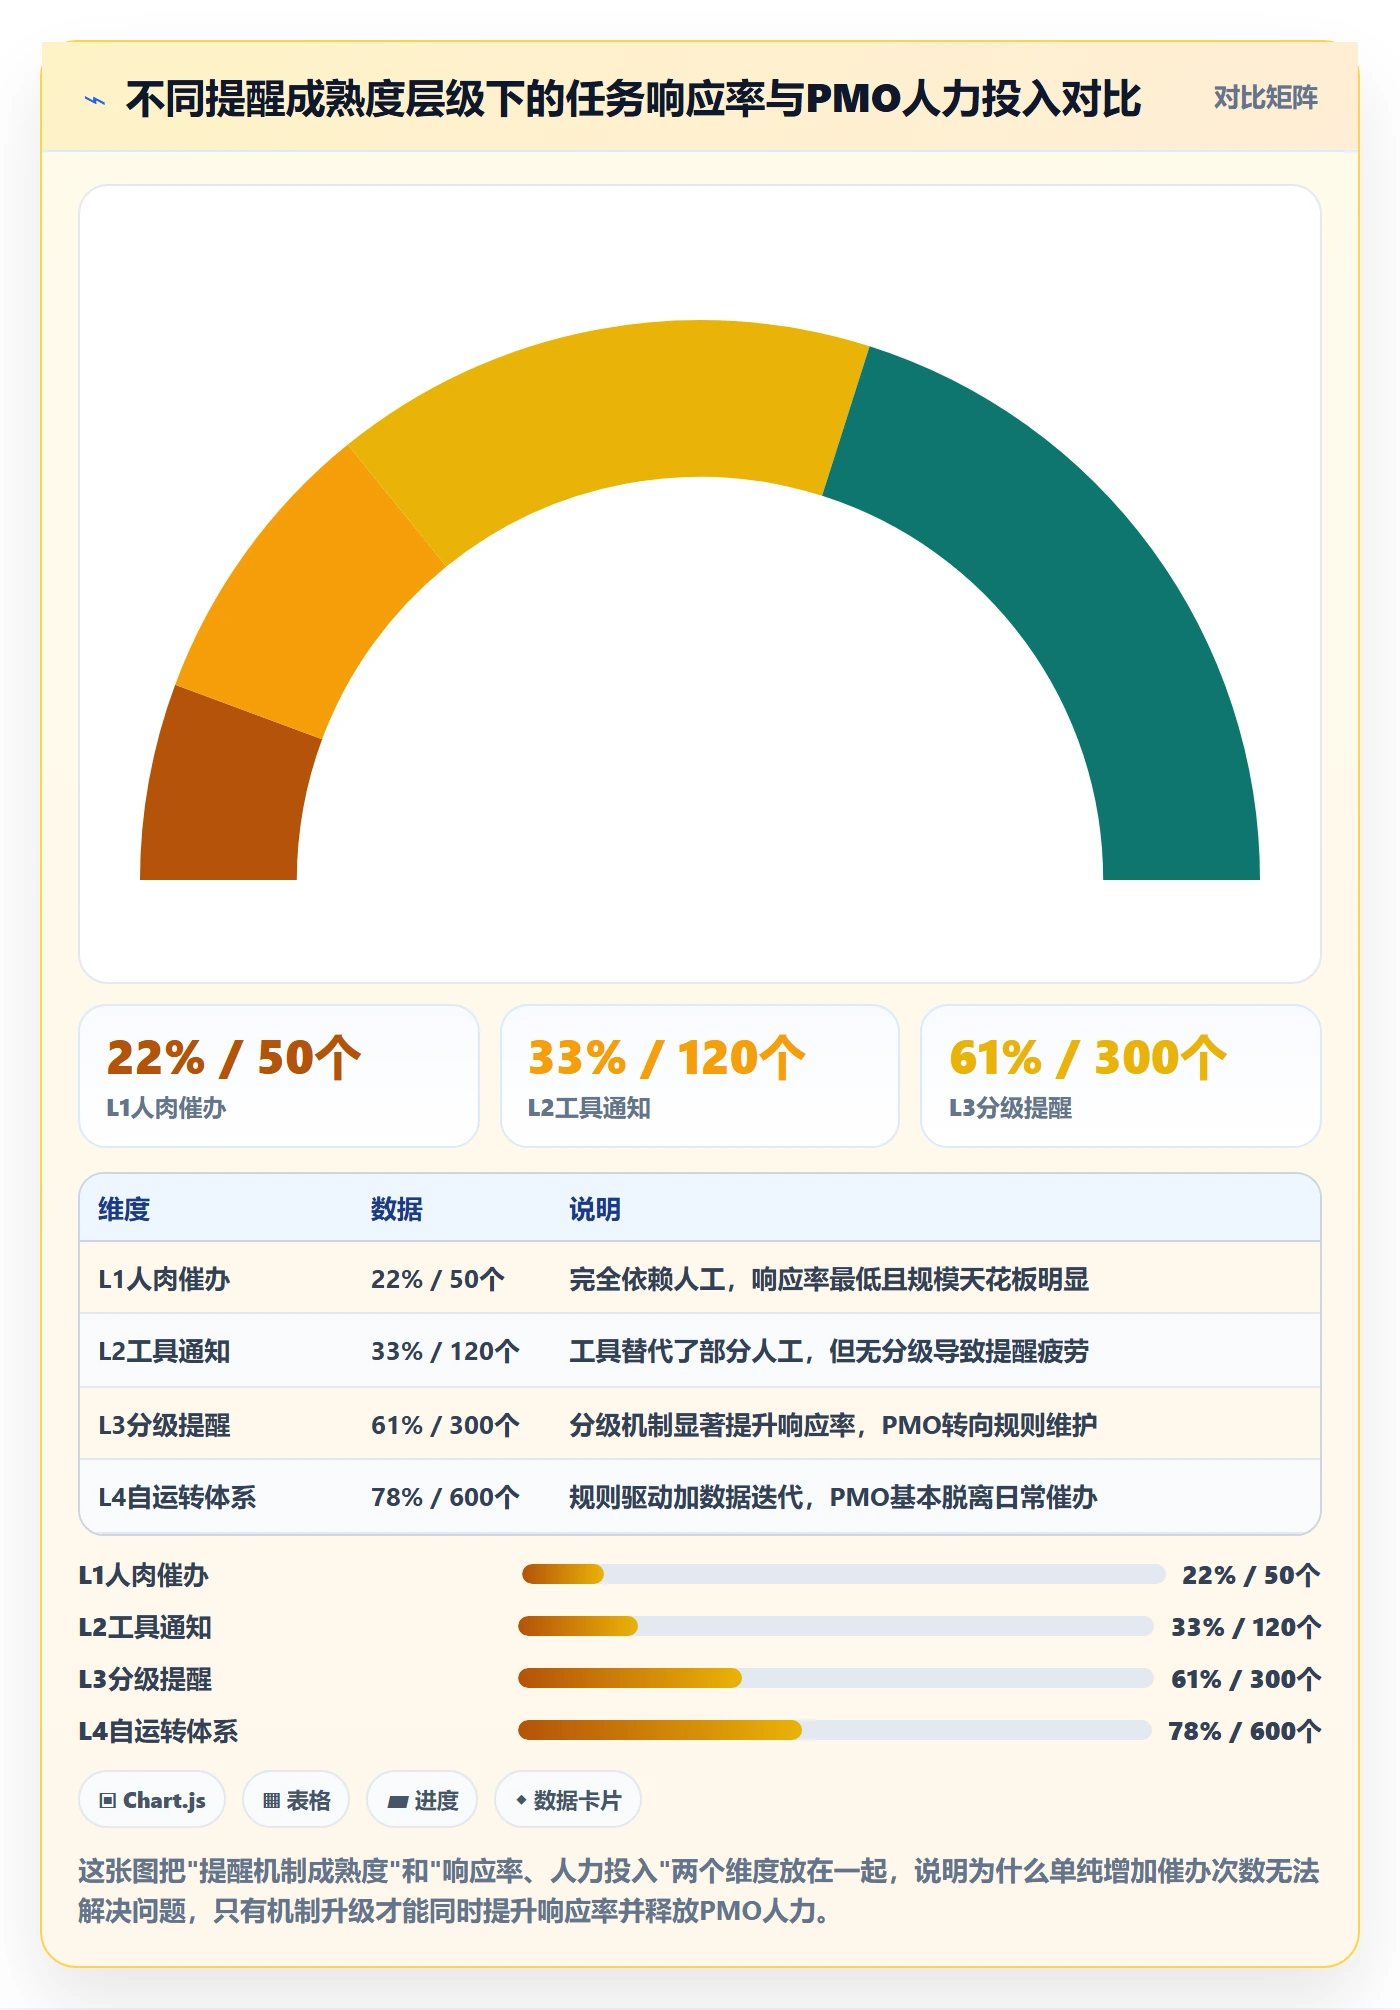The width and height of the screenshot is (1400, 2010).
Task: Click the "维度" table column header
Action: (x=124, y=1209)
